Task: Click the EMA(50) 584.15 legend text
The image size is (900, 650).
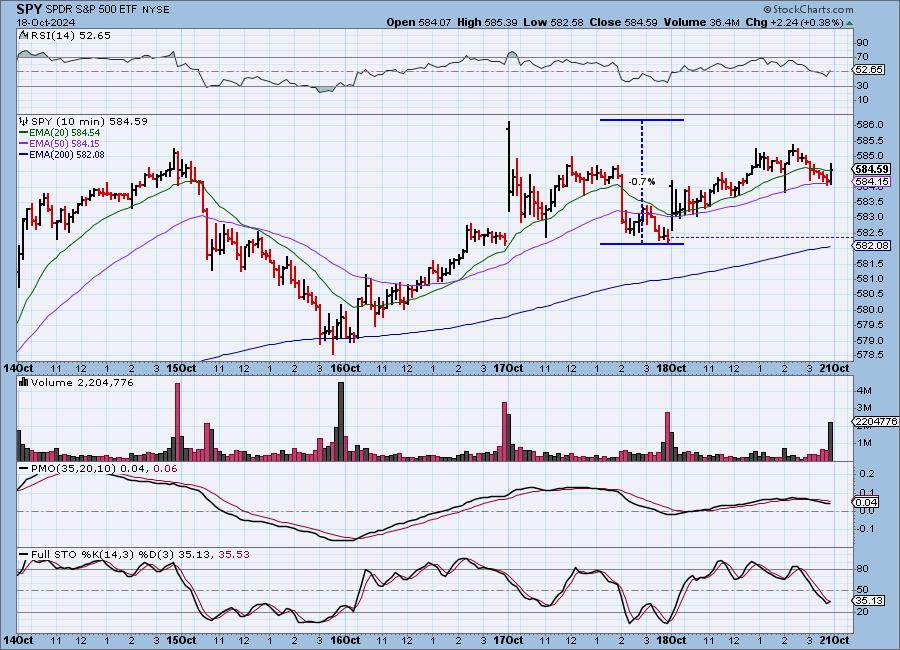Action: pyautogui.click(x=64, y=144)
